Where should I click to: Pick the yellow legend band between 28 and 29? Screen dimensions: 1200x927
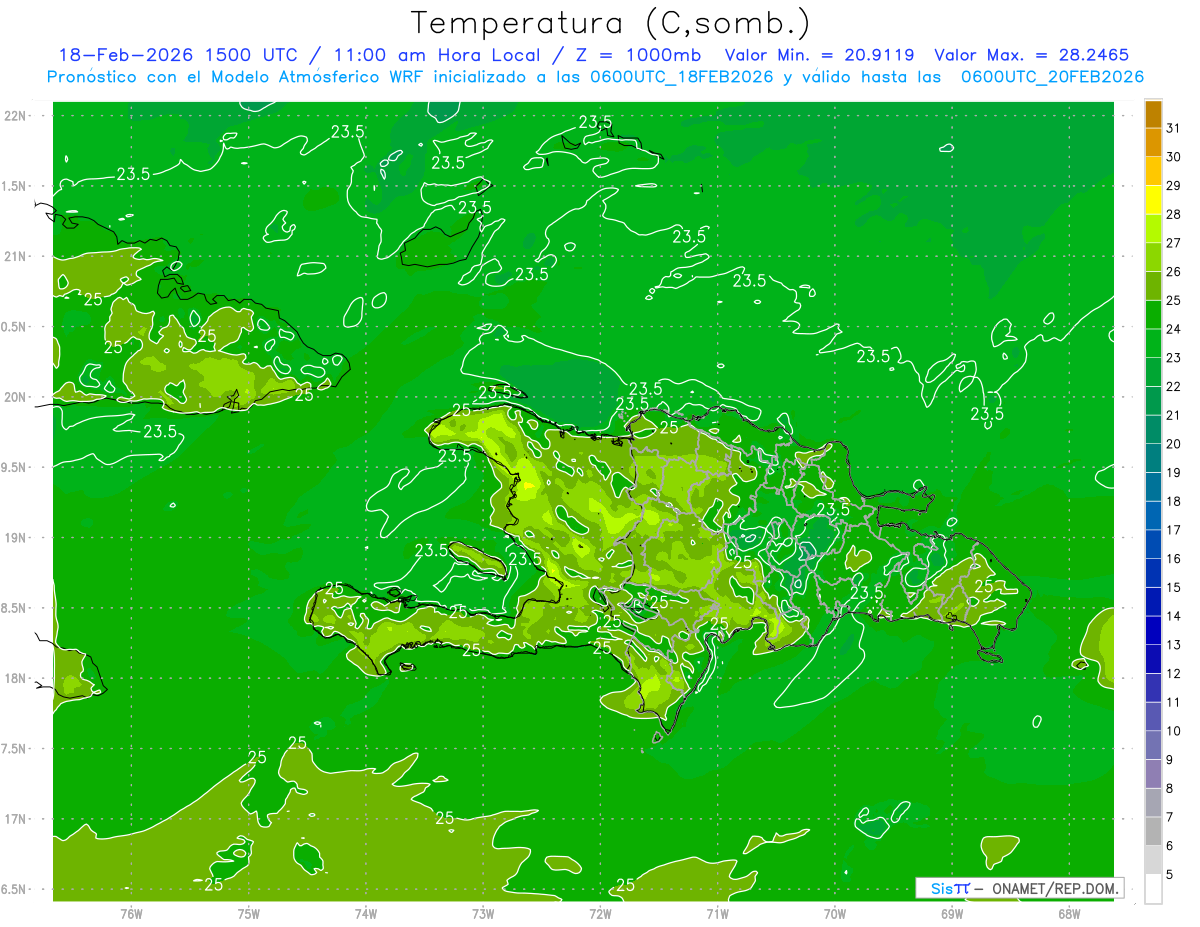[1153, 200]
